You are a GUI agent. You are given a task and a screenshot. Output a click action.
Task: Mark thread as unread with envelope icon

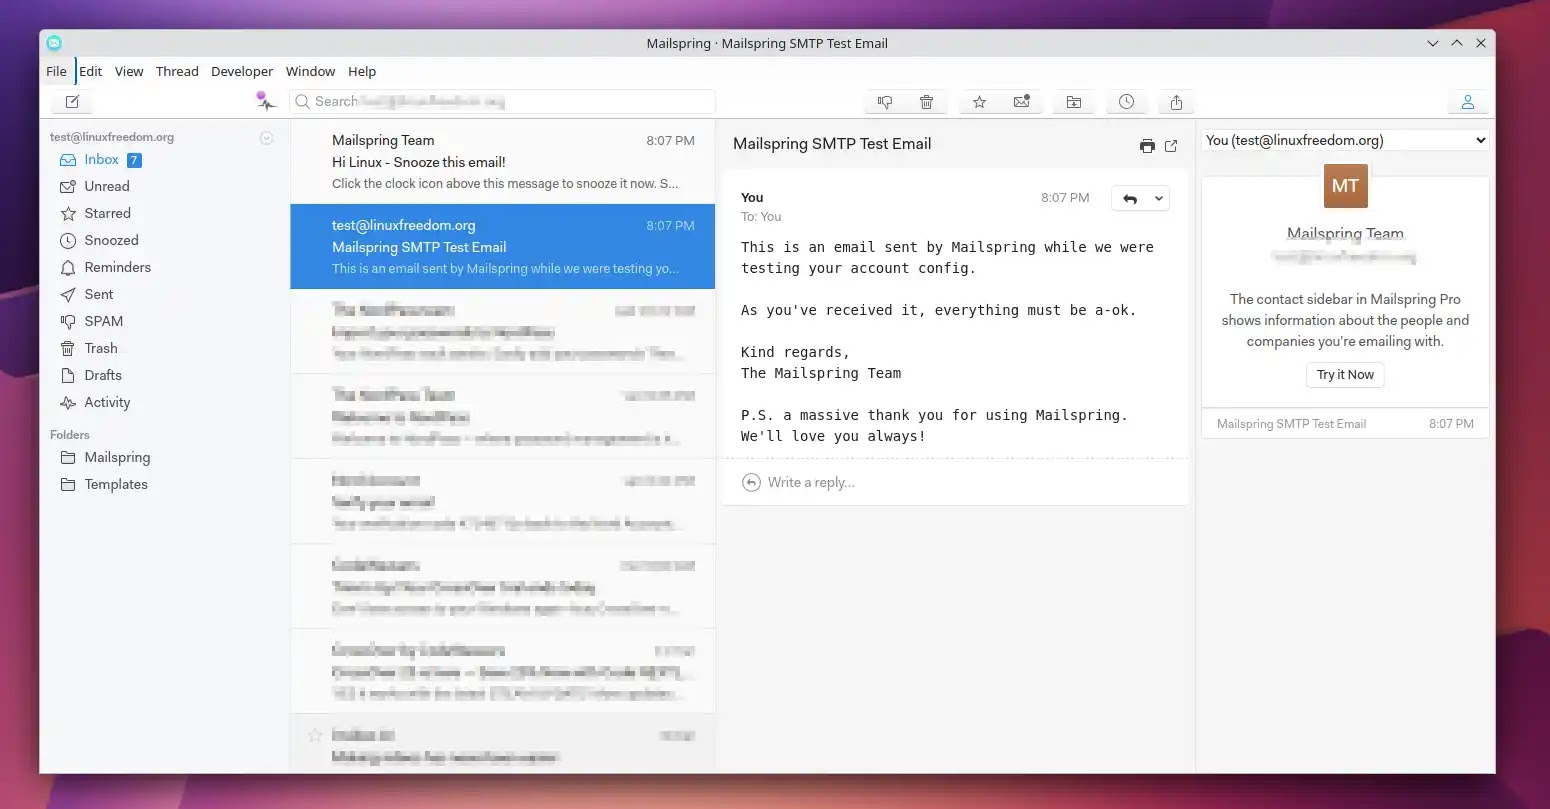1021,102
